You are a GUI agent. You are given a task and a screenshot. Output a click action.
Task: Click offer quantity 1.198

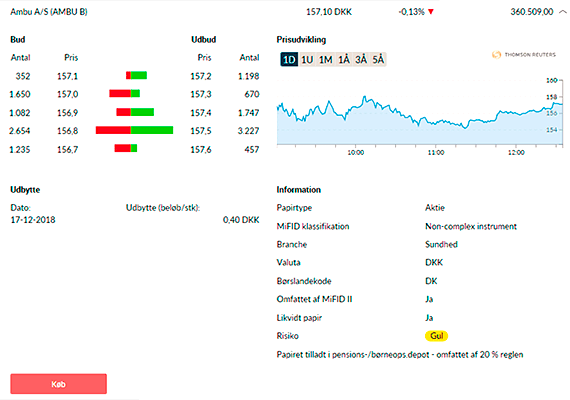(249, 76)
